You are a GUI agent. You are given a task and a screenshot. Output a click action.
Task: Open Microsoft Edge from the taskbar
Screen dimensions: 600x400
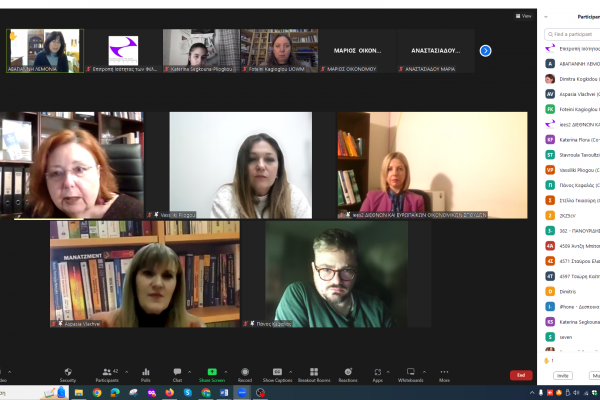click(115, 392)
